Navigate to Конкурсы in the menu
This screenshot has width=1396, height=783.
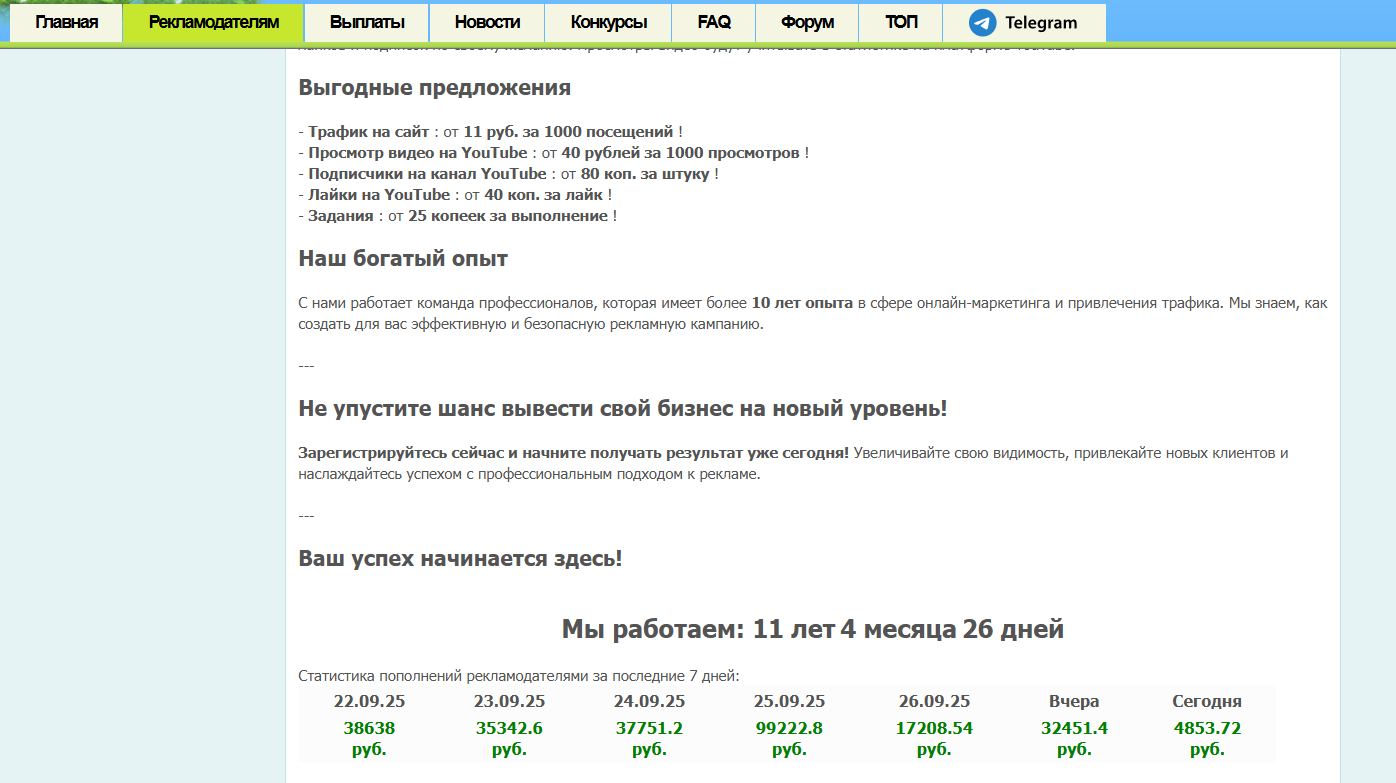pos(608,23)
